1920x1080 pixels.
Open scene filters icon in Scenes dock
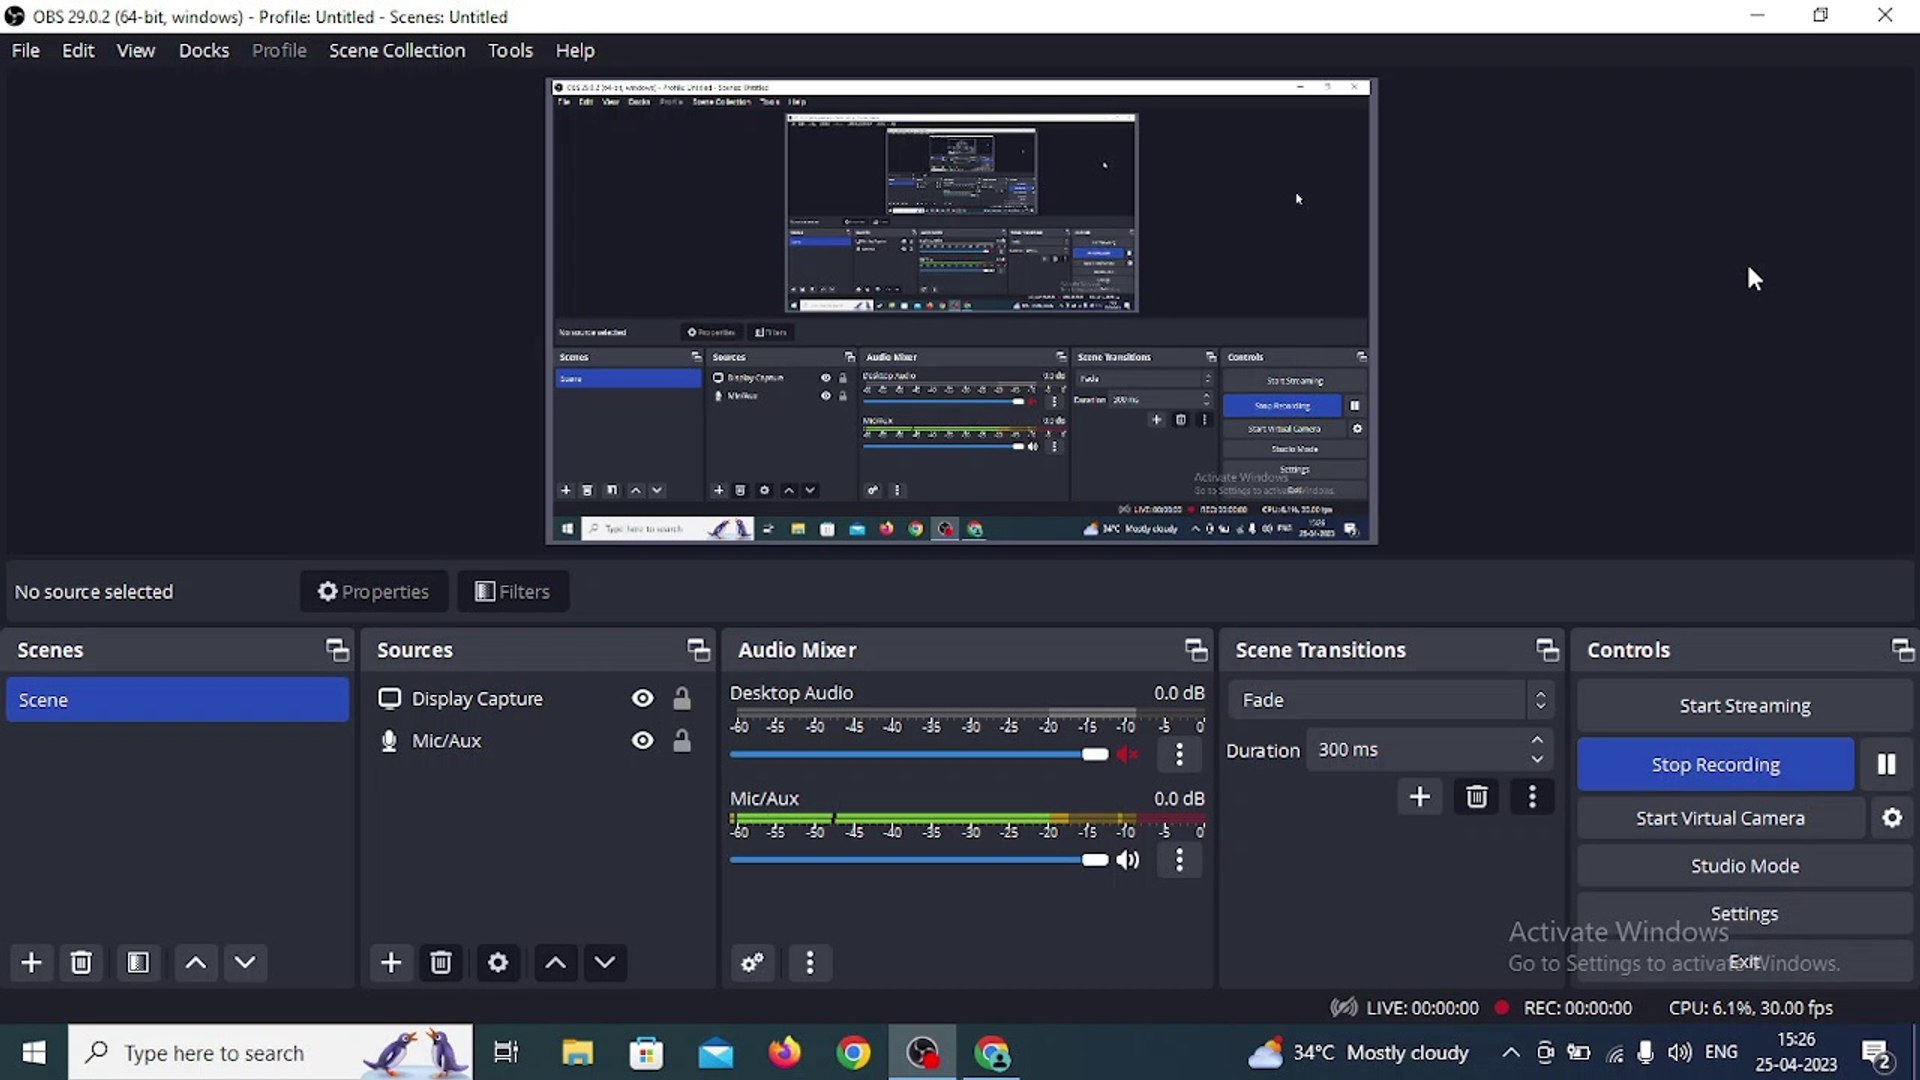click(x=138, y=963)
